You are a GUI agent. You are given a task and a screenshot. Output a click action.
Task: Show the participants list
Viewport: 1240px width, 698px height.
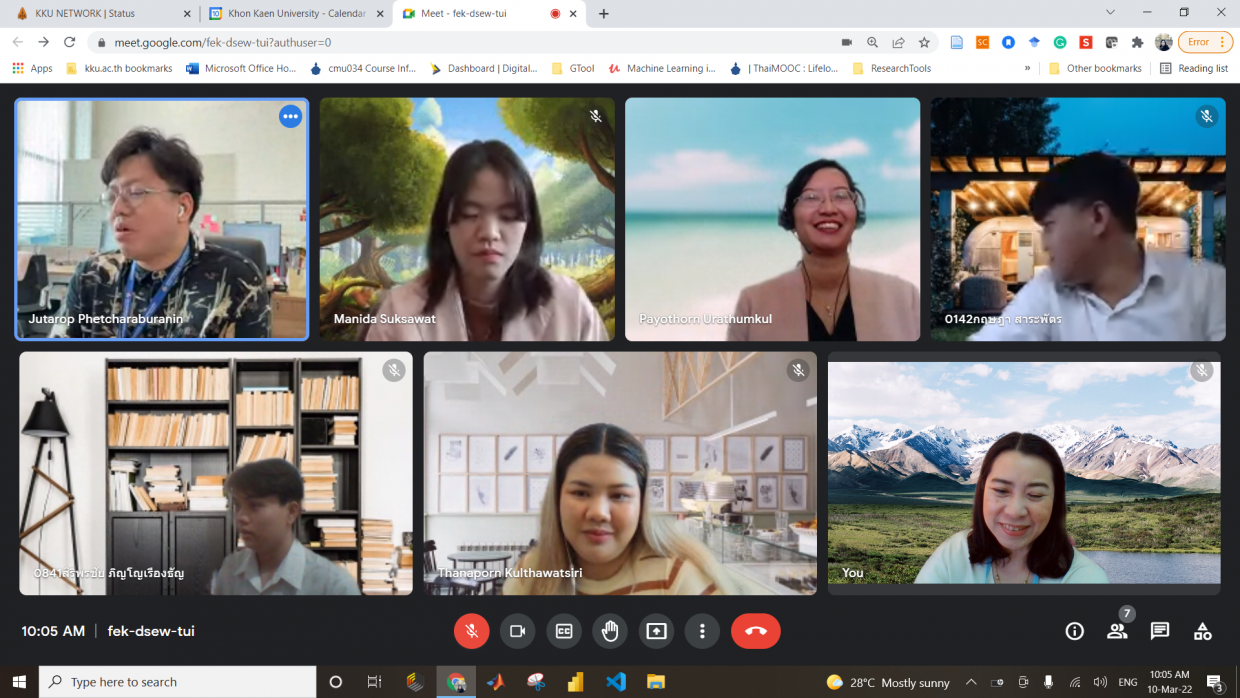coord(1117,631)
